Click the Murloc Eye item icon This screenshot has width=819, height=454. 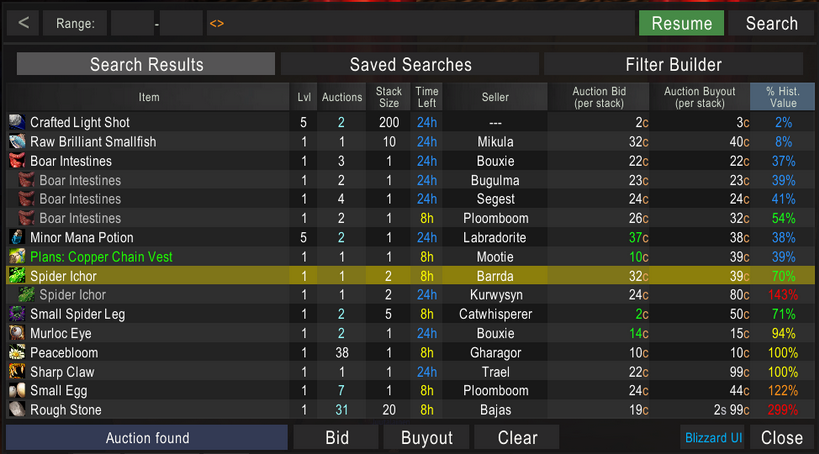(x=17, y=334)
